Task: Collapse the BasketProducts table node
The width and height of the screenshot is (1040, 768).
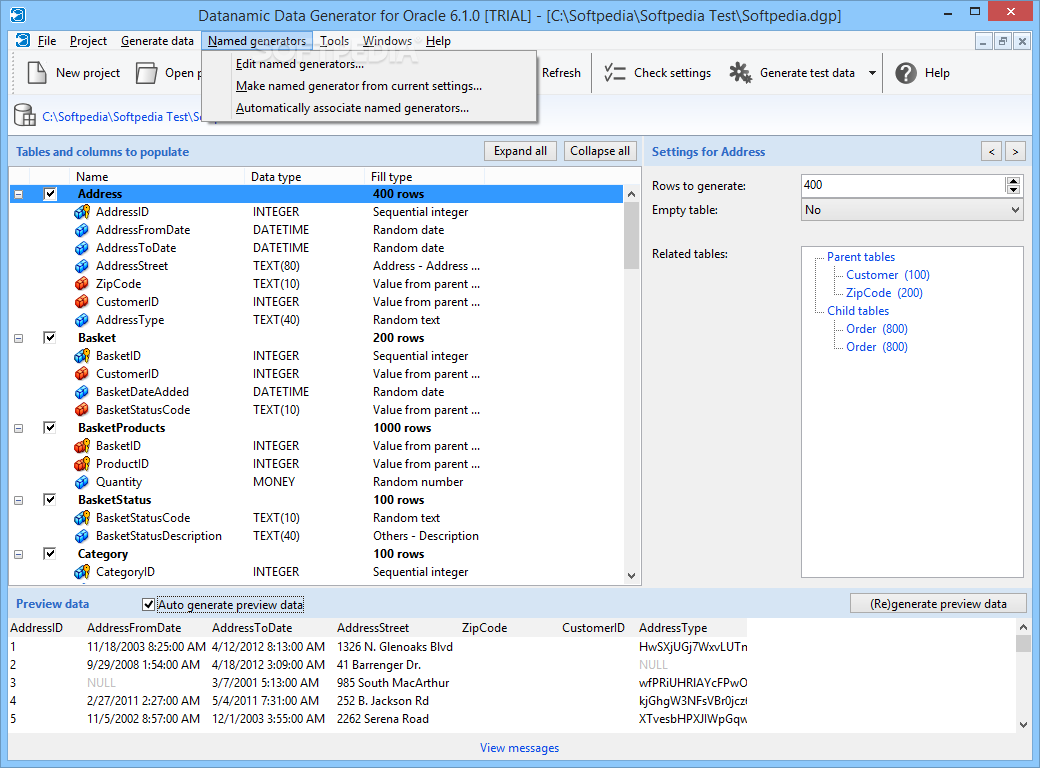Action: [x=19, y=428]
